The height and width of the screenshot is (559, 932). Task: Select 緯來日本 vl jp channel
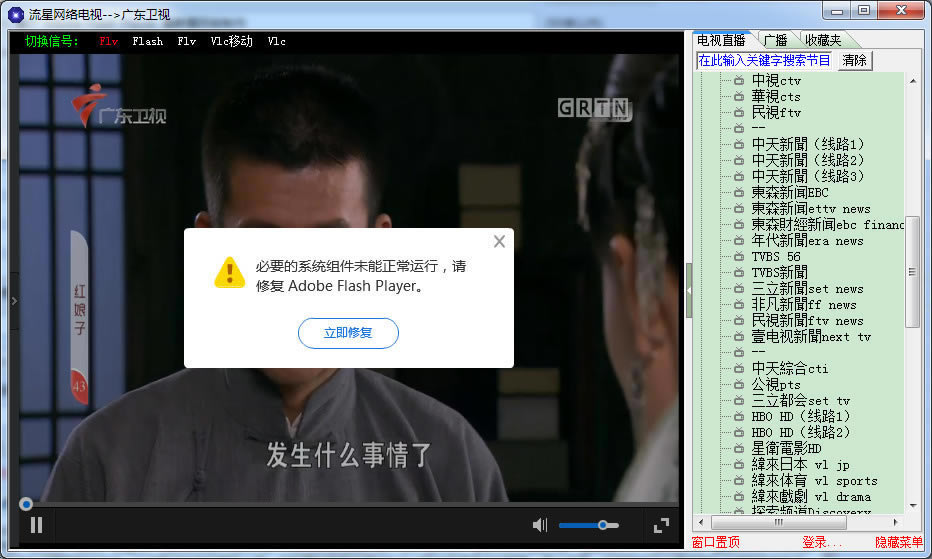800,464
